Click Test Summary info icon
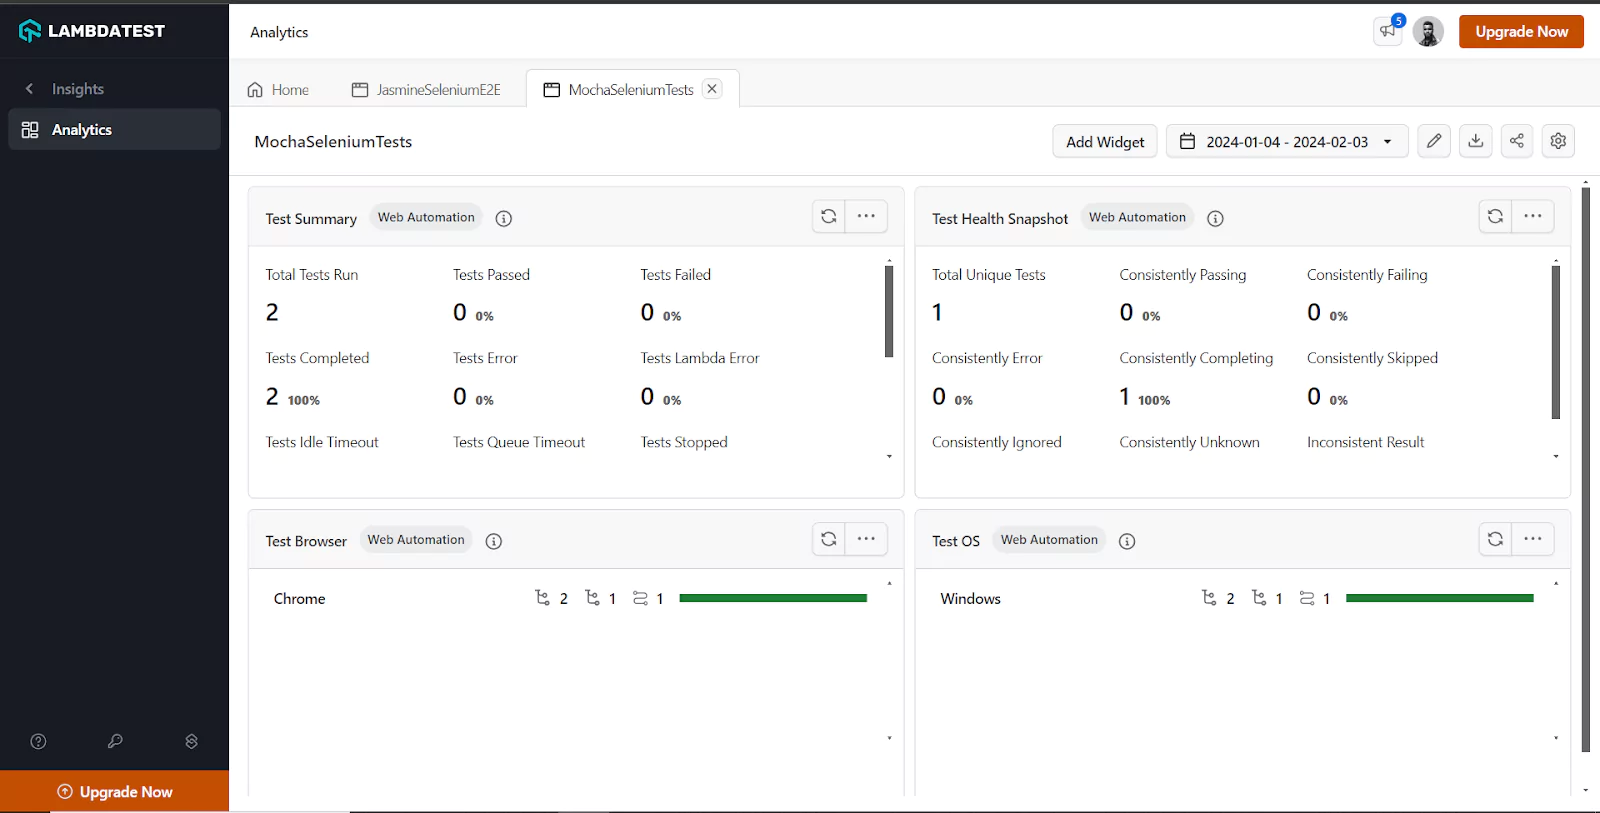1600x813 pixels. pyautogui.click(x=504, y=218)
